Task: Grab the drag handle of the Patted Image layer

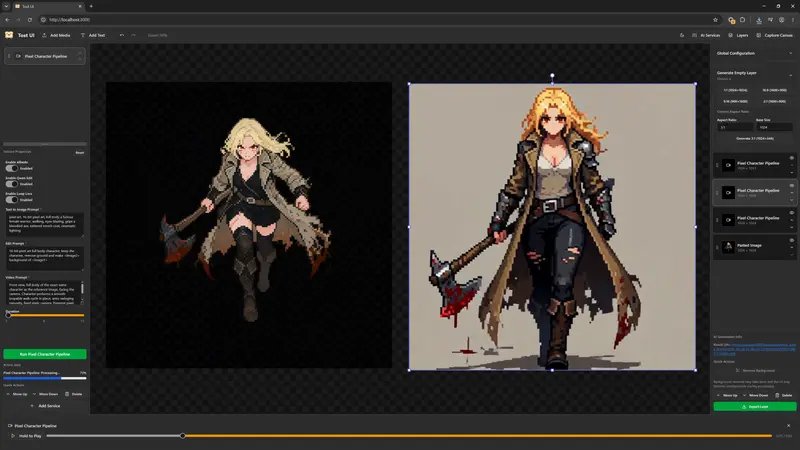Action: (x=717, y=247)
